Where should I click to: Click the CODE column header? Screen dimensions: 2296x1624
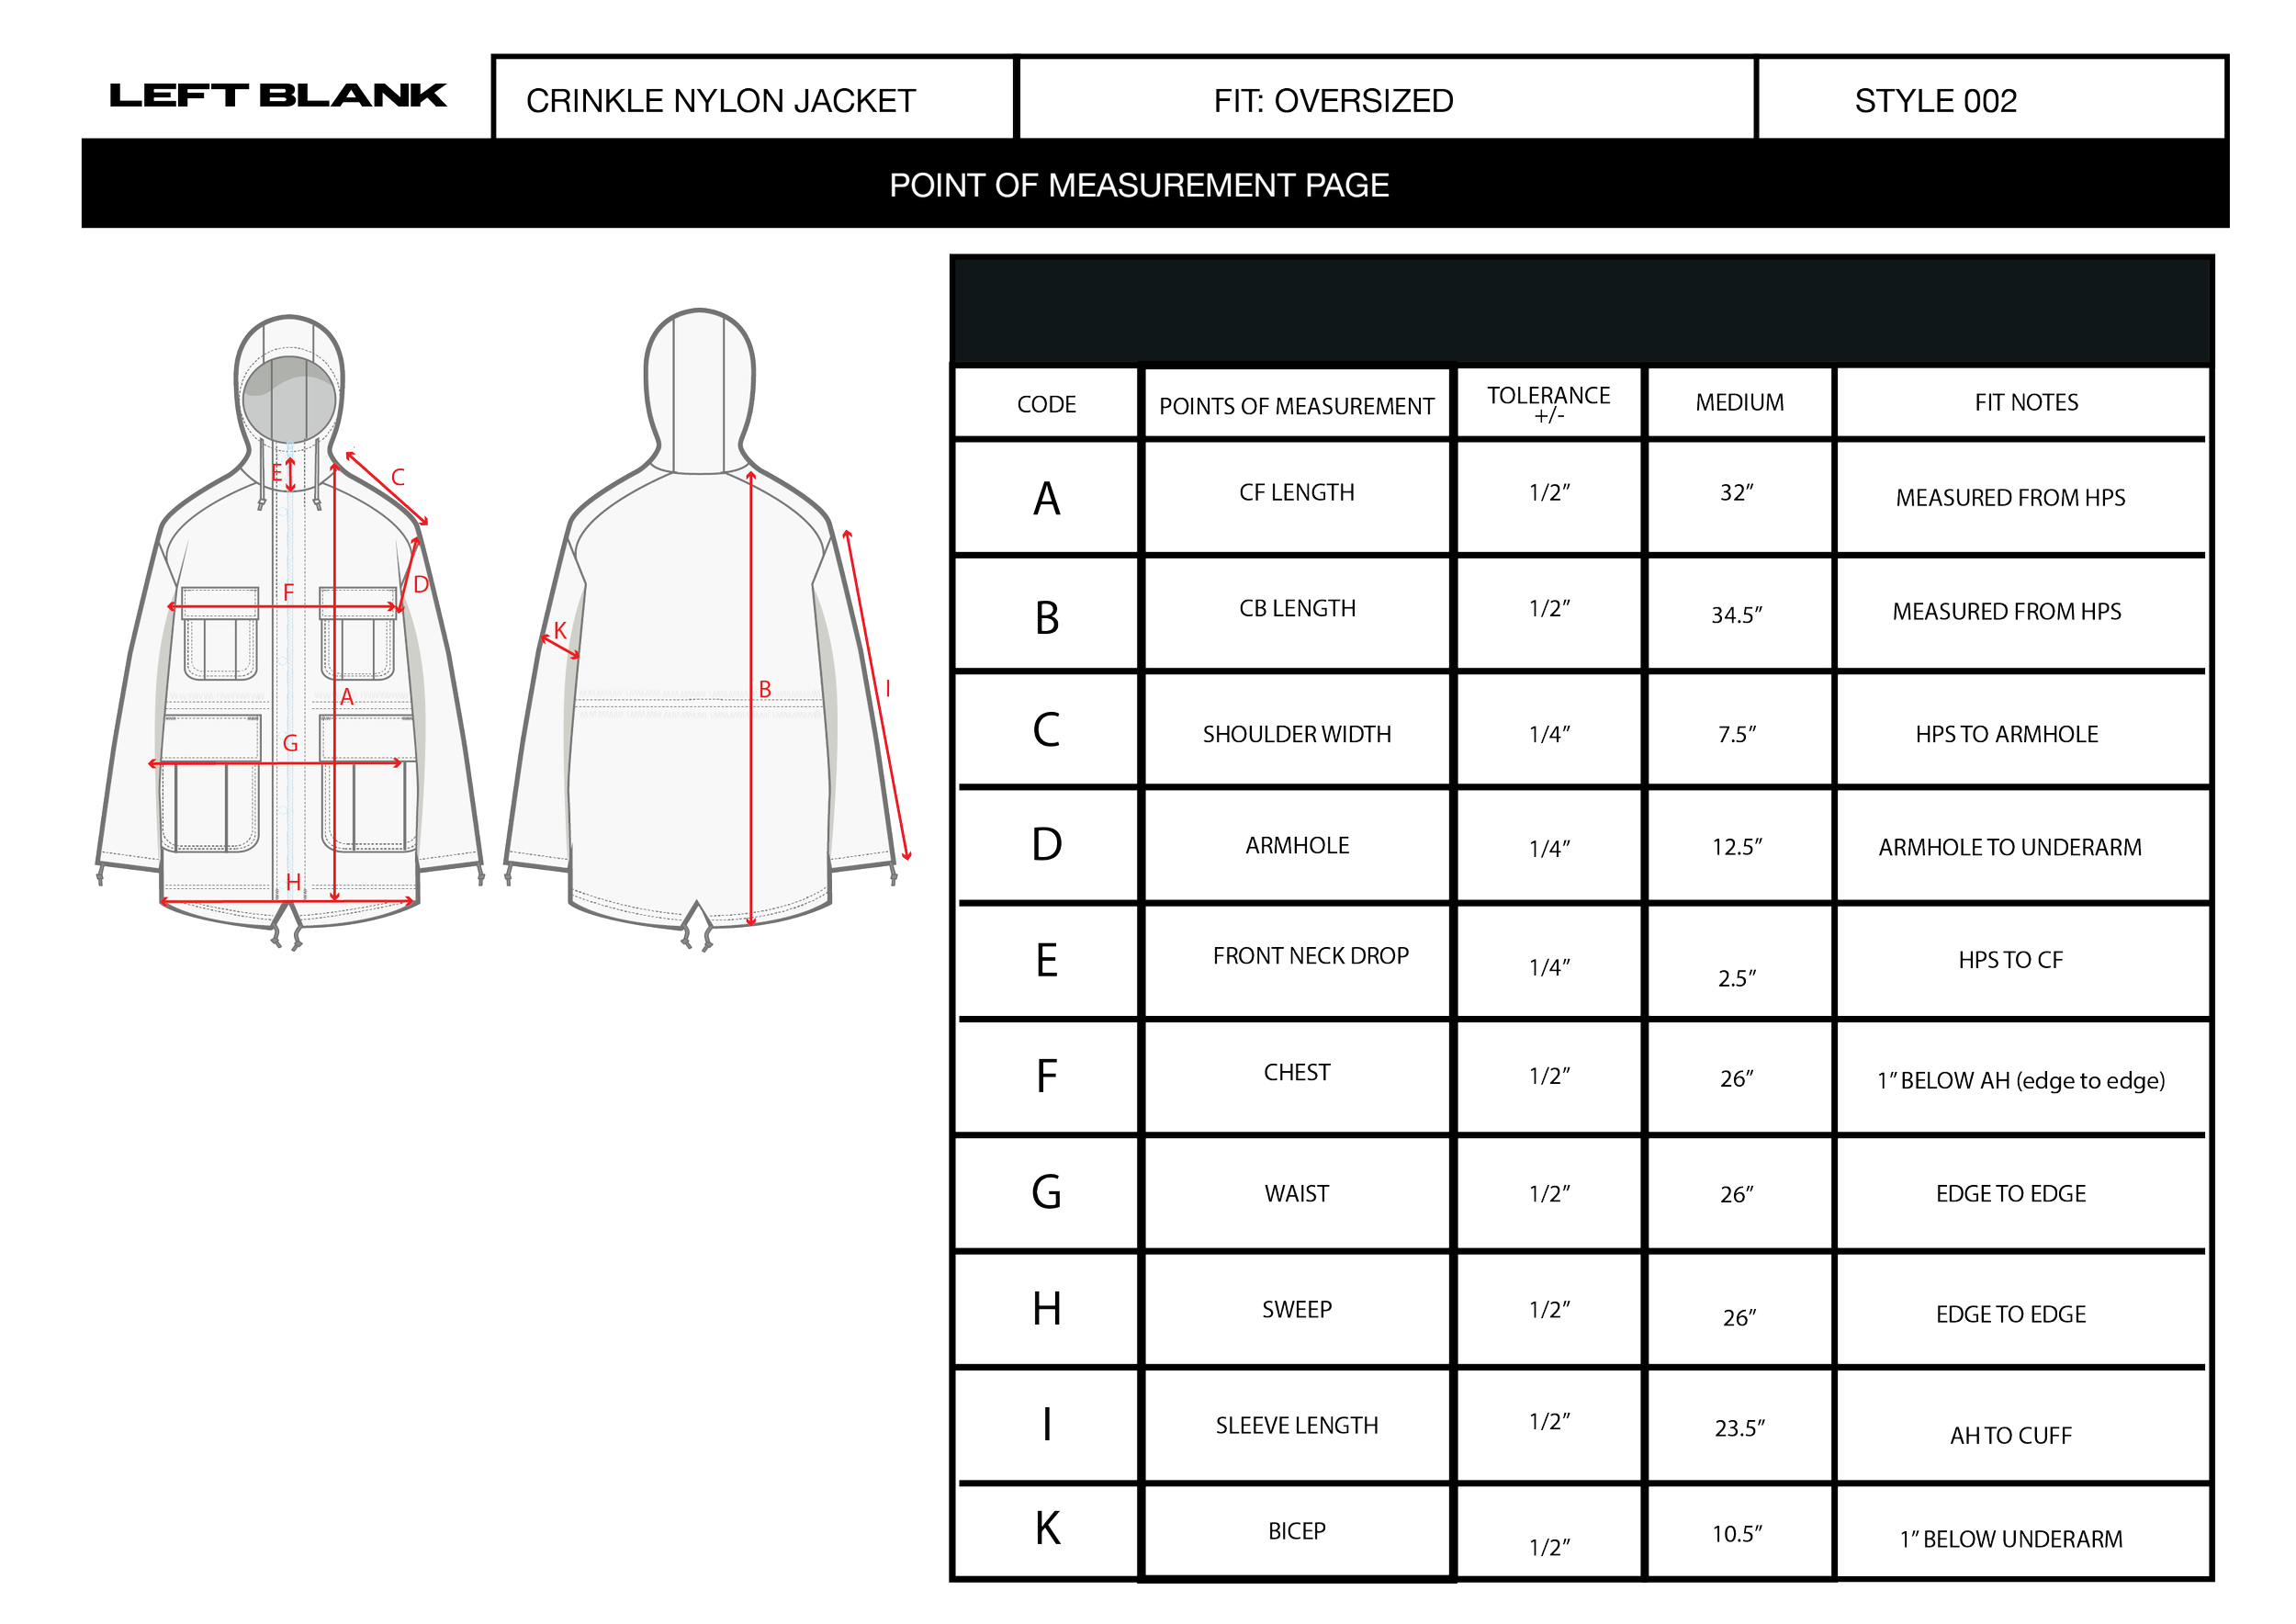point(1046,404)
